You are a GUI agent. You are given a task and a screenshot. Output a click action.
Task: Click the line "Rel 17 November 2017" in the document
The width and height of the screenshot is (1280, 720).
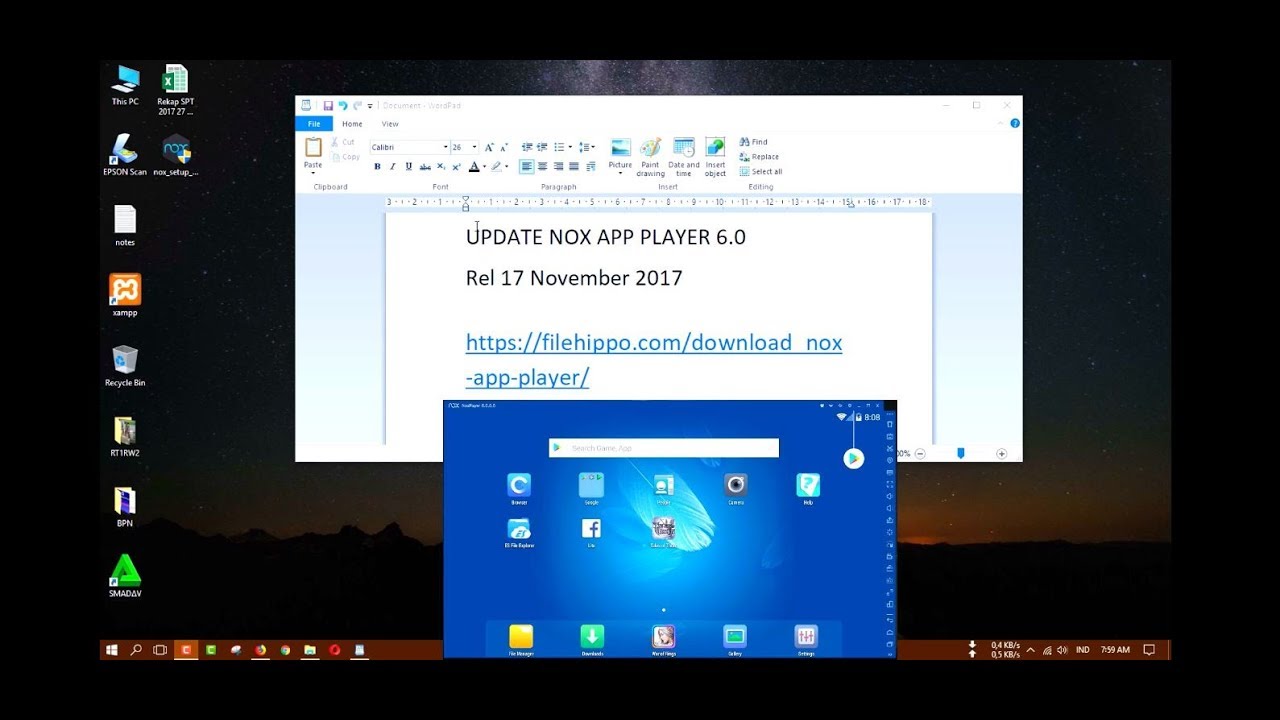coord(574,278)
